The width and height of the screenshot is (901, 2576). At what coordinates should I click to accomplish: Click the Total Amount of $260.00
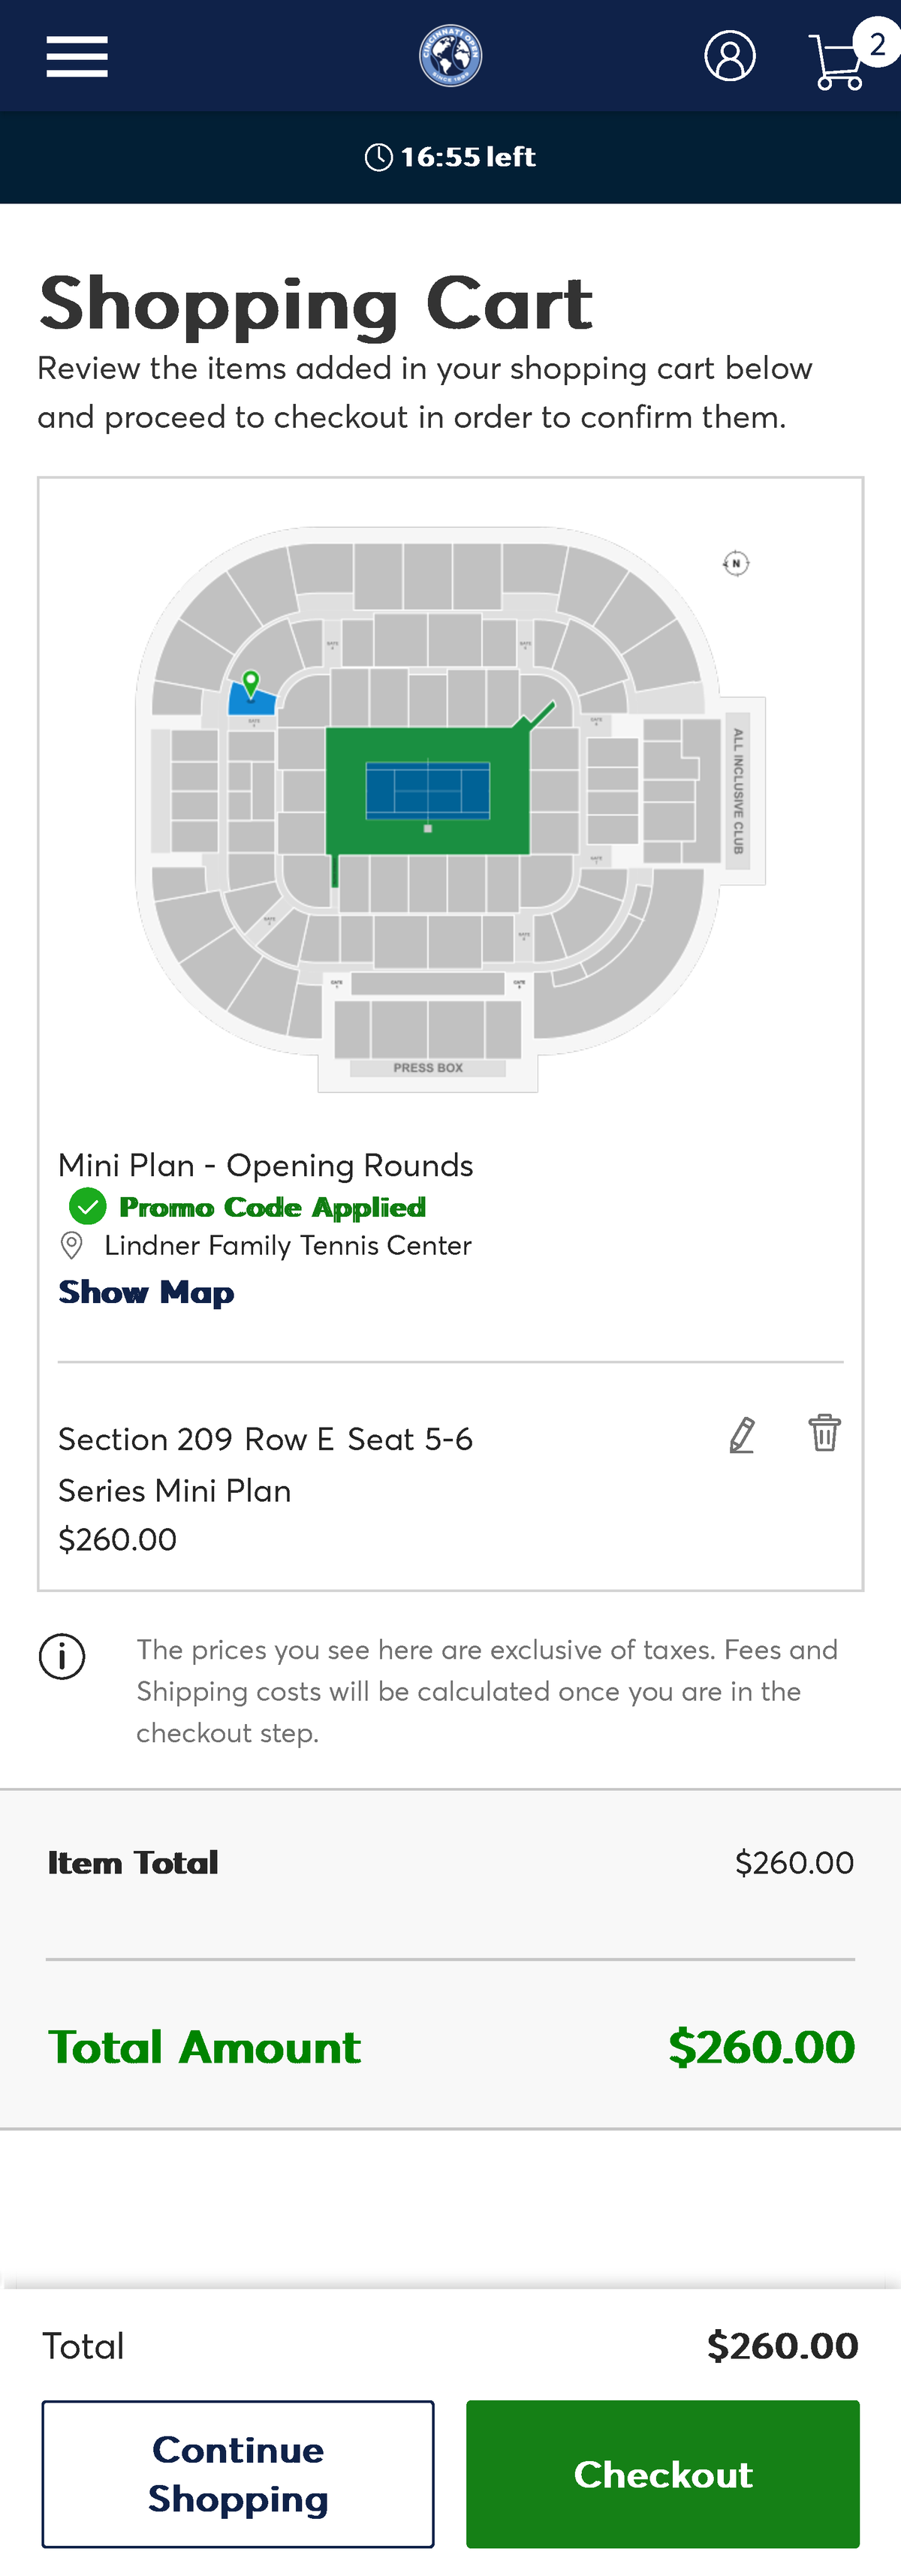763,2047
